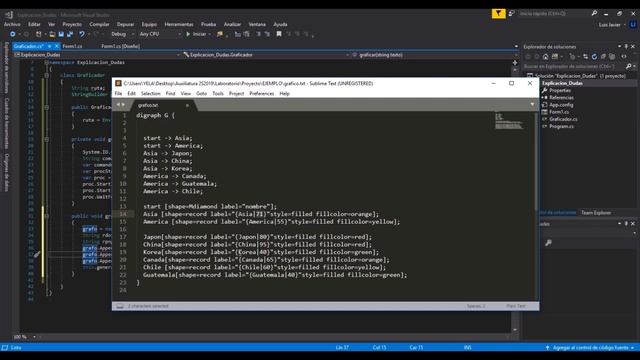
Task: Select Program.cs in Solution Explorer
Action: coord(561,127)
